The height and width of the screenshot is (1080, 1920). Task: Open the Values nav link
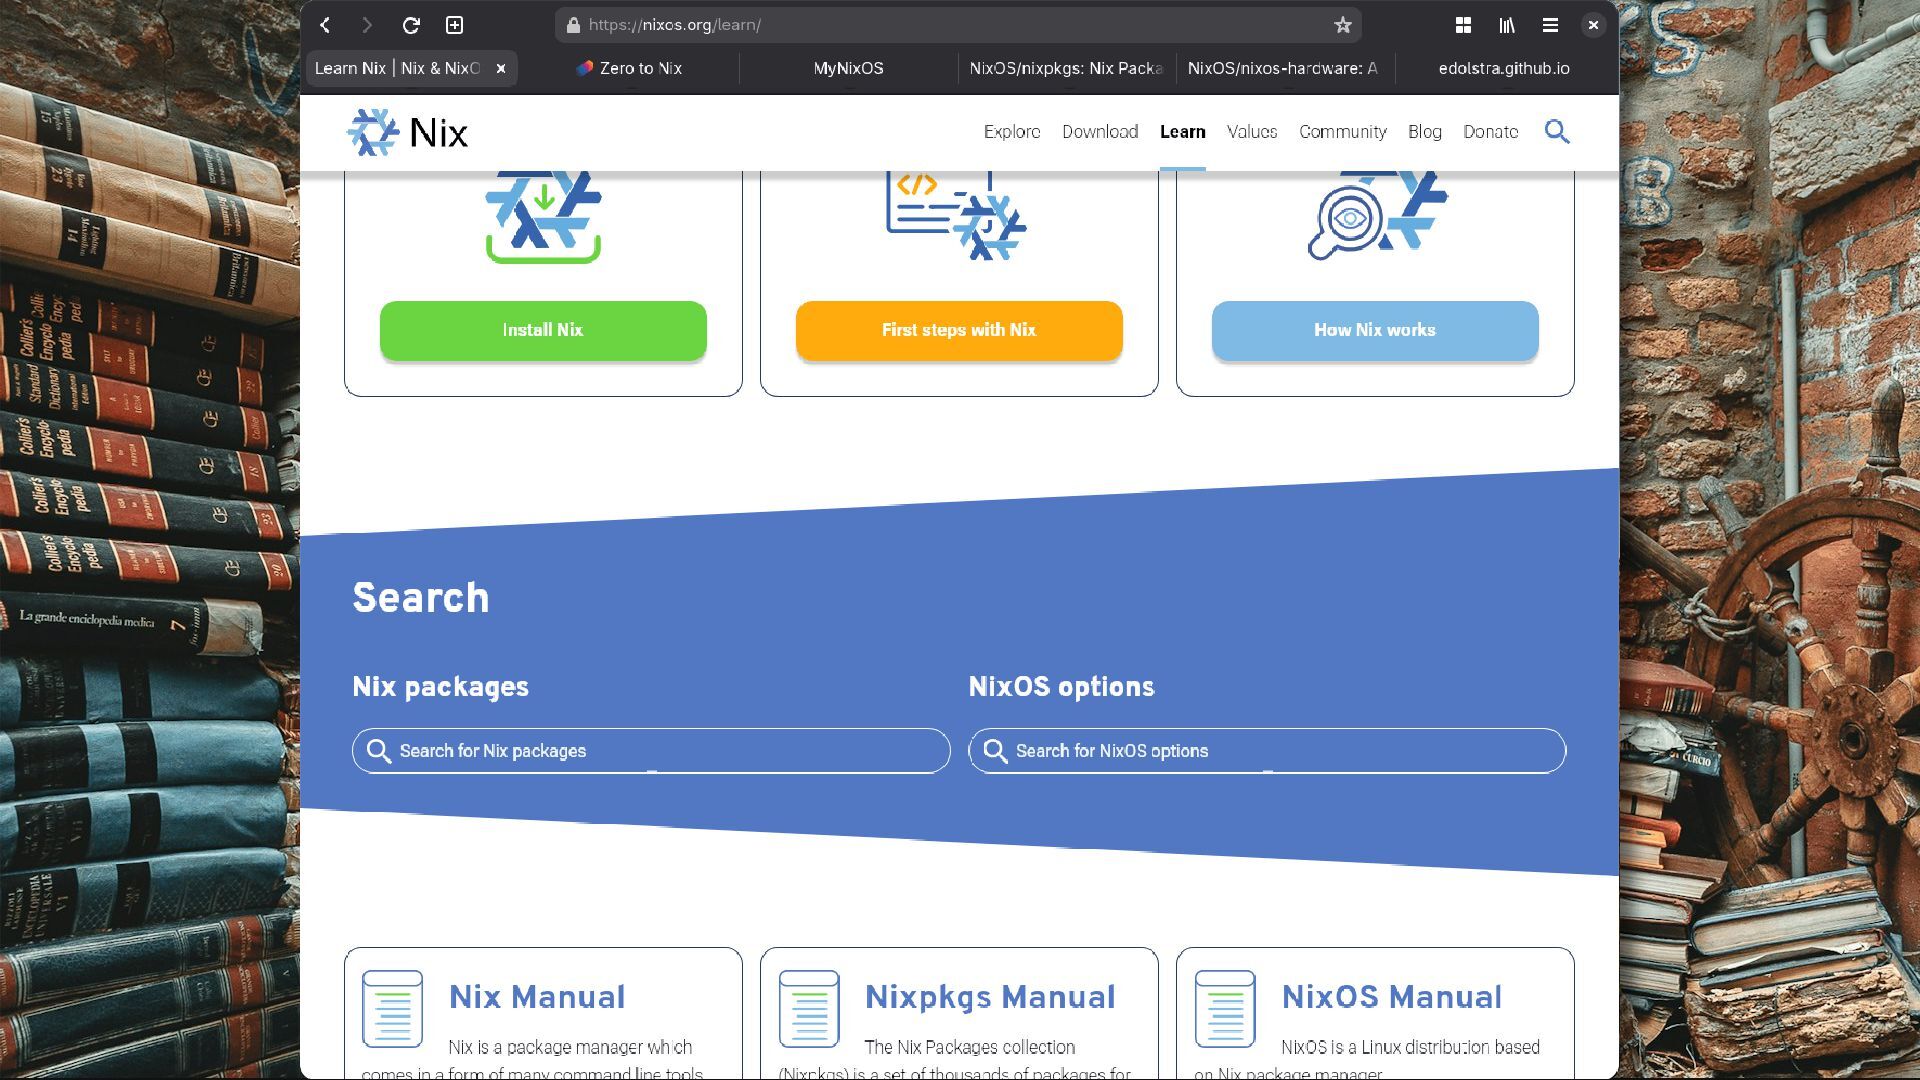[x=1252, y=132]
